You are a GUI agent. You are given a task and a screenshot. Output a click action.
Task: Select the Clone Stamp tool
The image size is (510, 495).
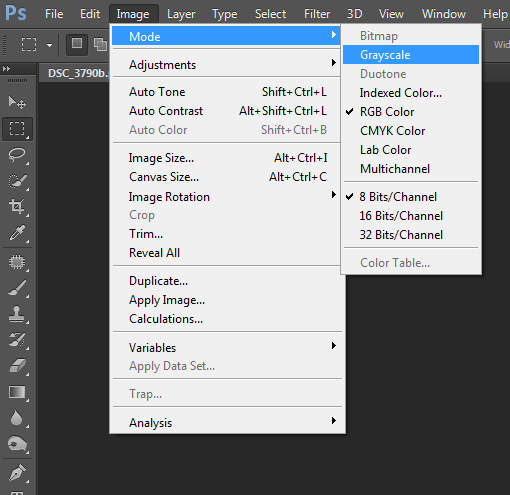coord(17,314)
